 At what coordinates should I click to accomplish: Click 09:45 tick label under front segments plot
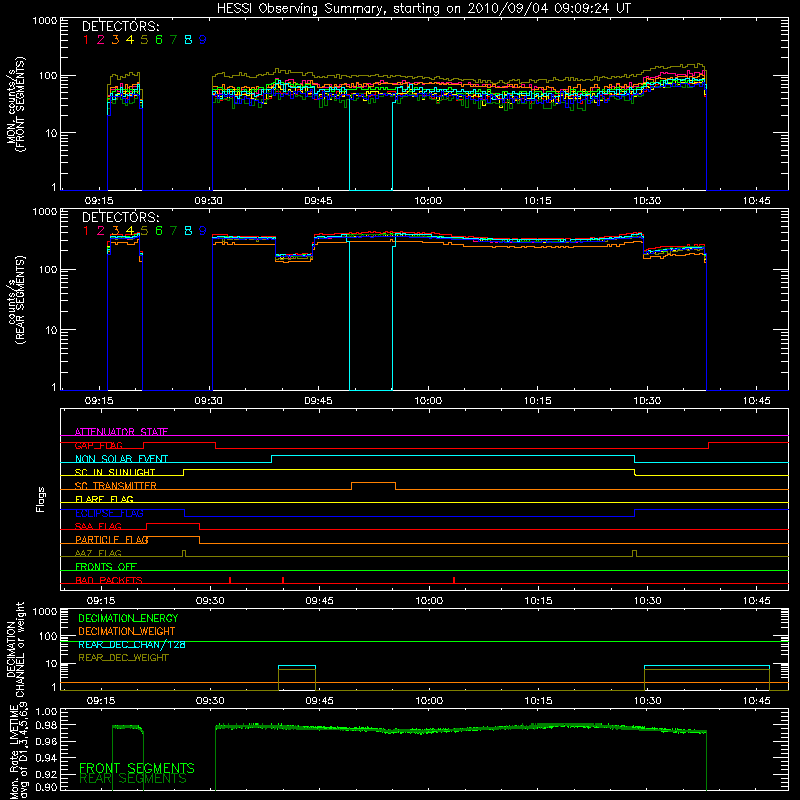tap(318, 201)
